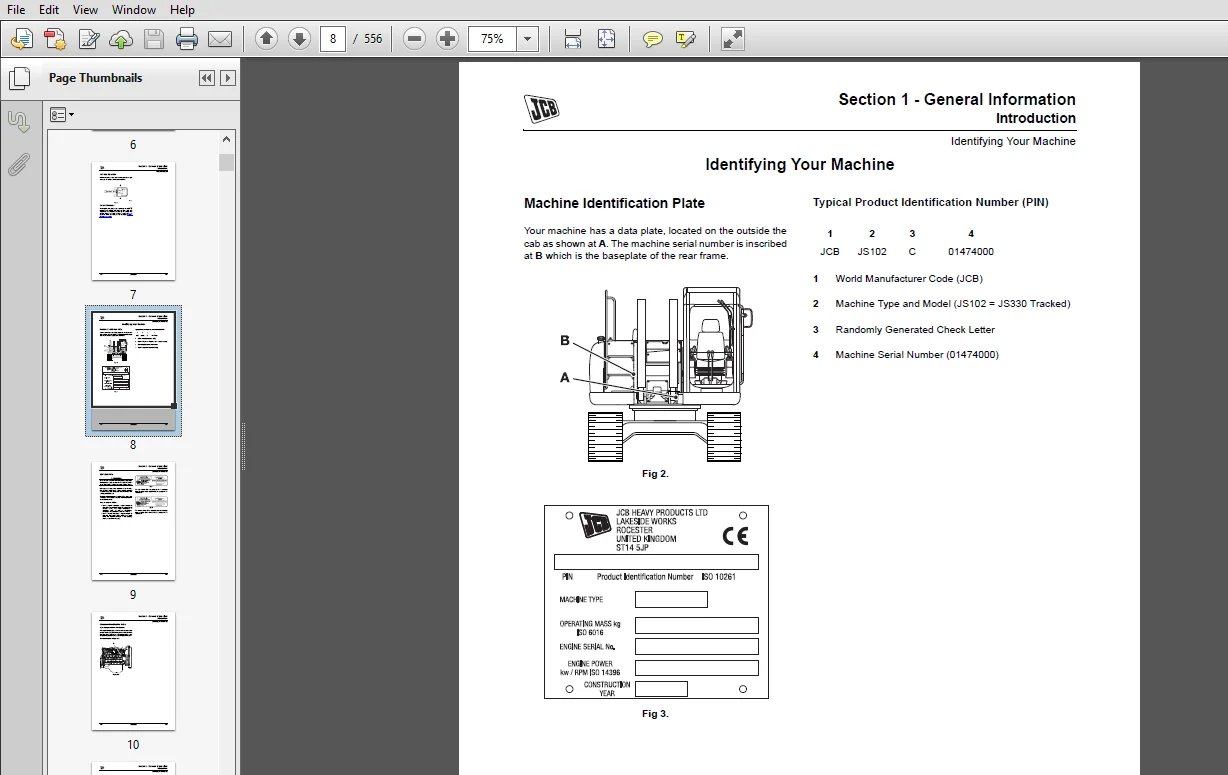The image size is (1228, 775).
Task: Click 'Machine Serial Number (01474000)' line
Action: click(917, 354)
